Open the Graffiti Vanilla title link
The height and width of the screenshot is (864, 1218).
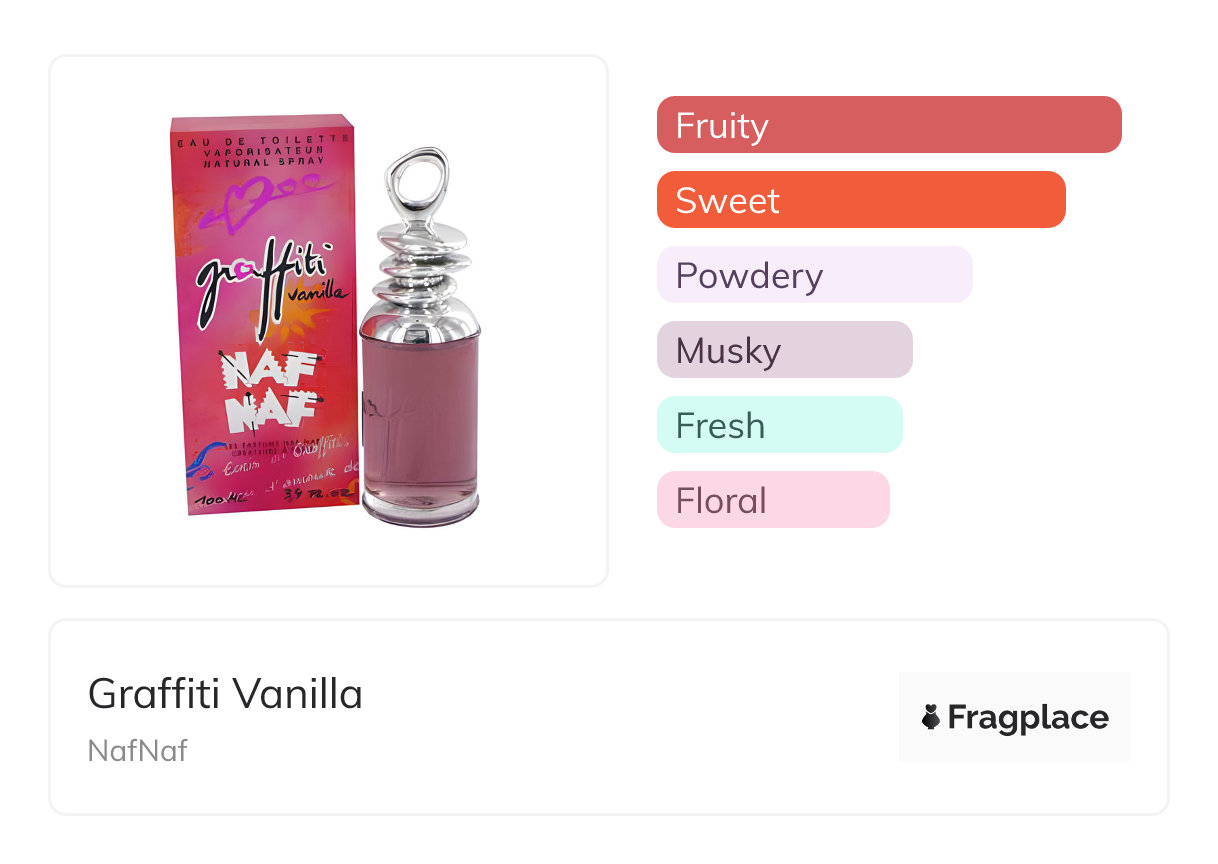[225, 693]
